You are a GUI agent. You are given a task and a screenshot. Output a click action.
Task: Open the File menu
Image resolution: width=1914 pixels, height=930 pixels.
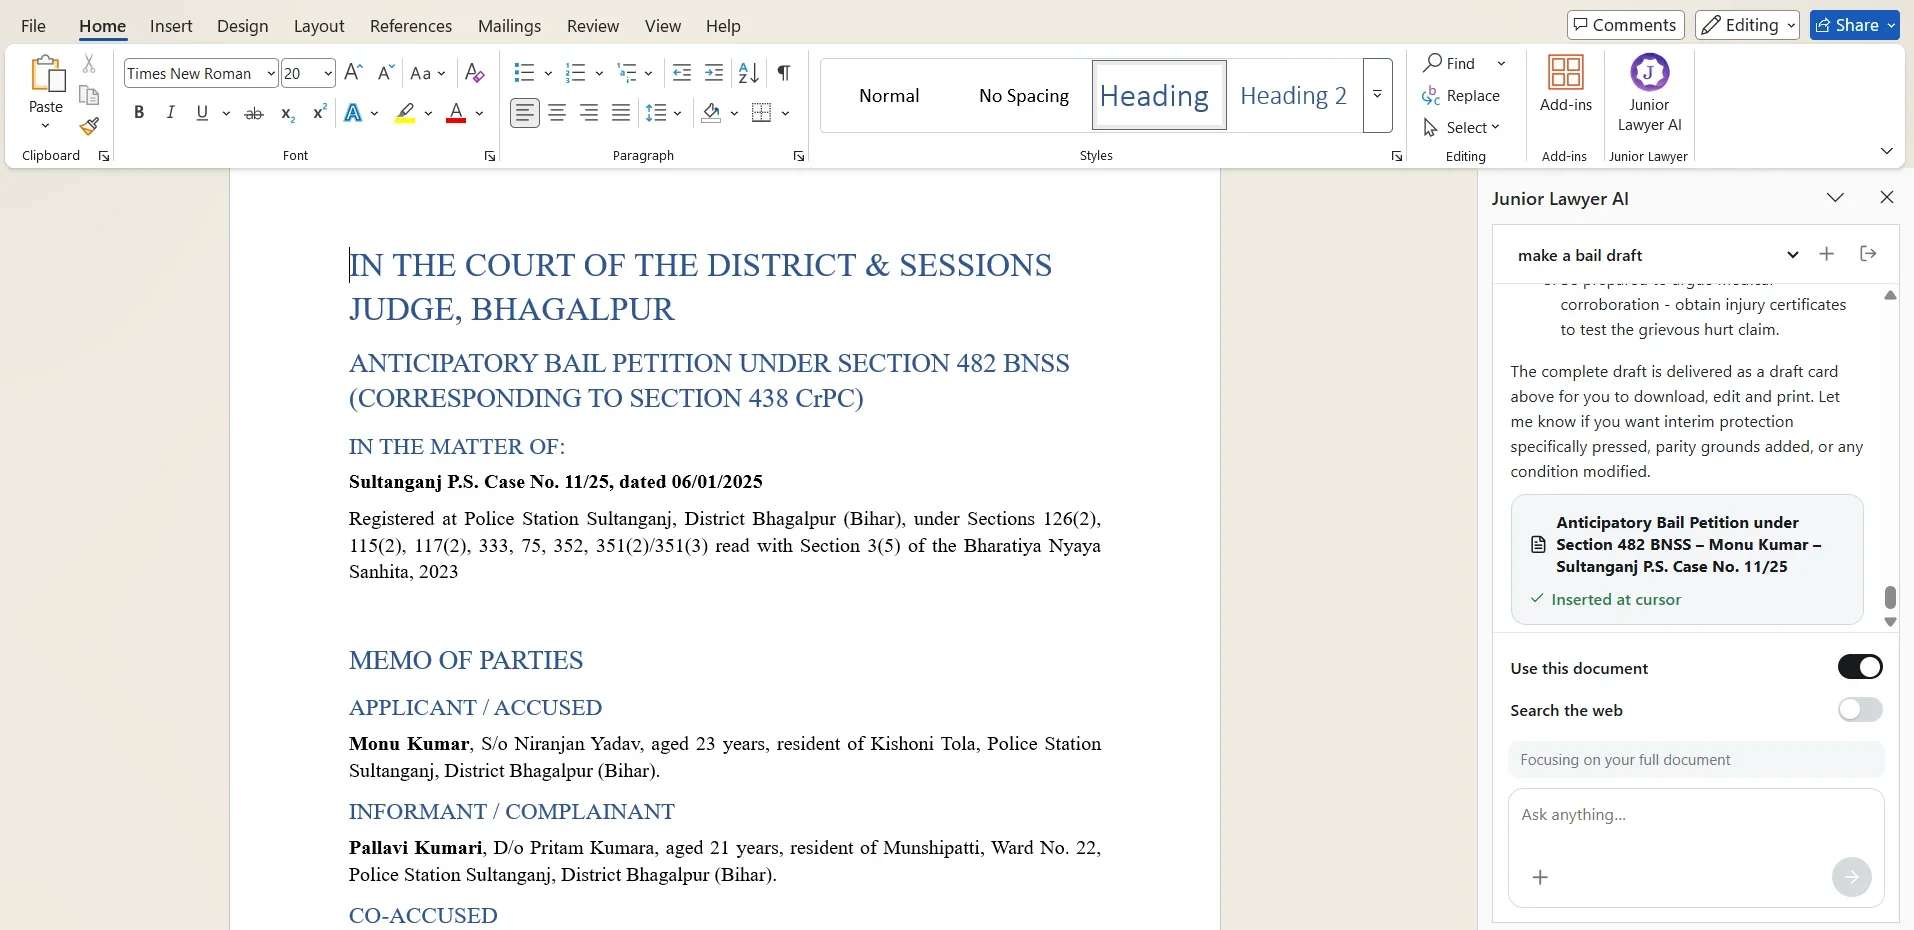pos(33,26)
